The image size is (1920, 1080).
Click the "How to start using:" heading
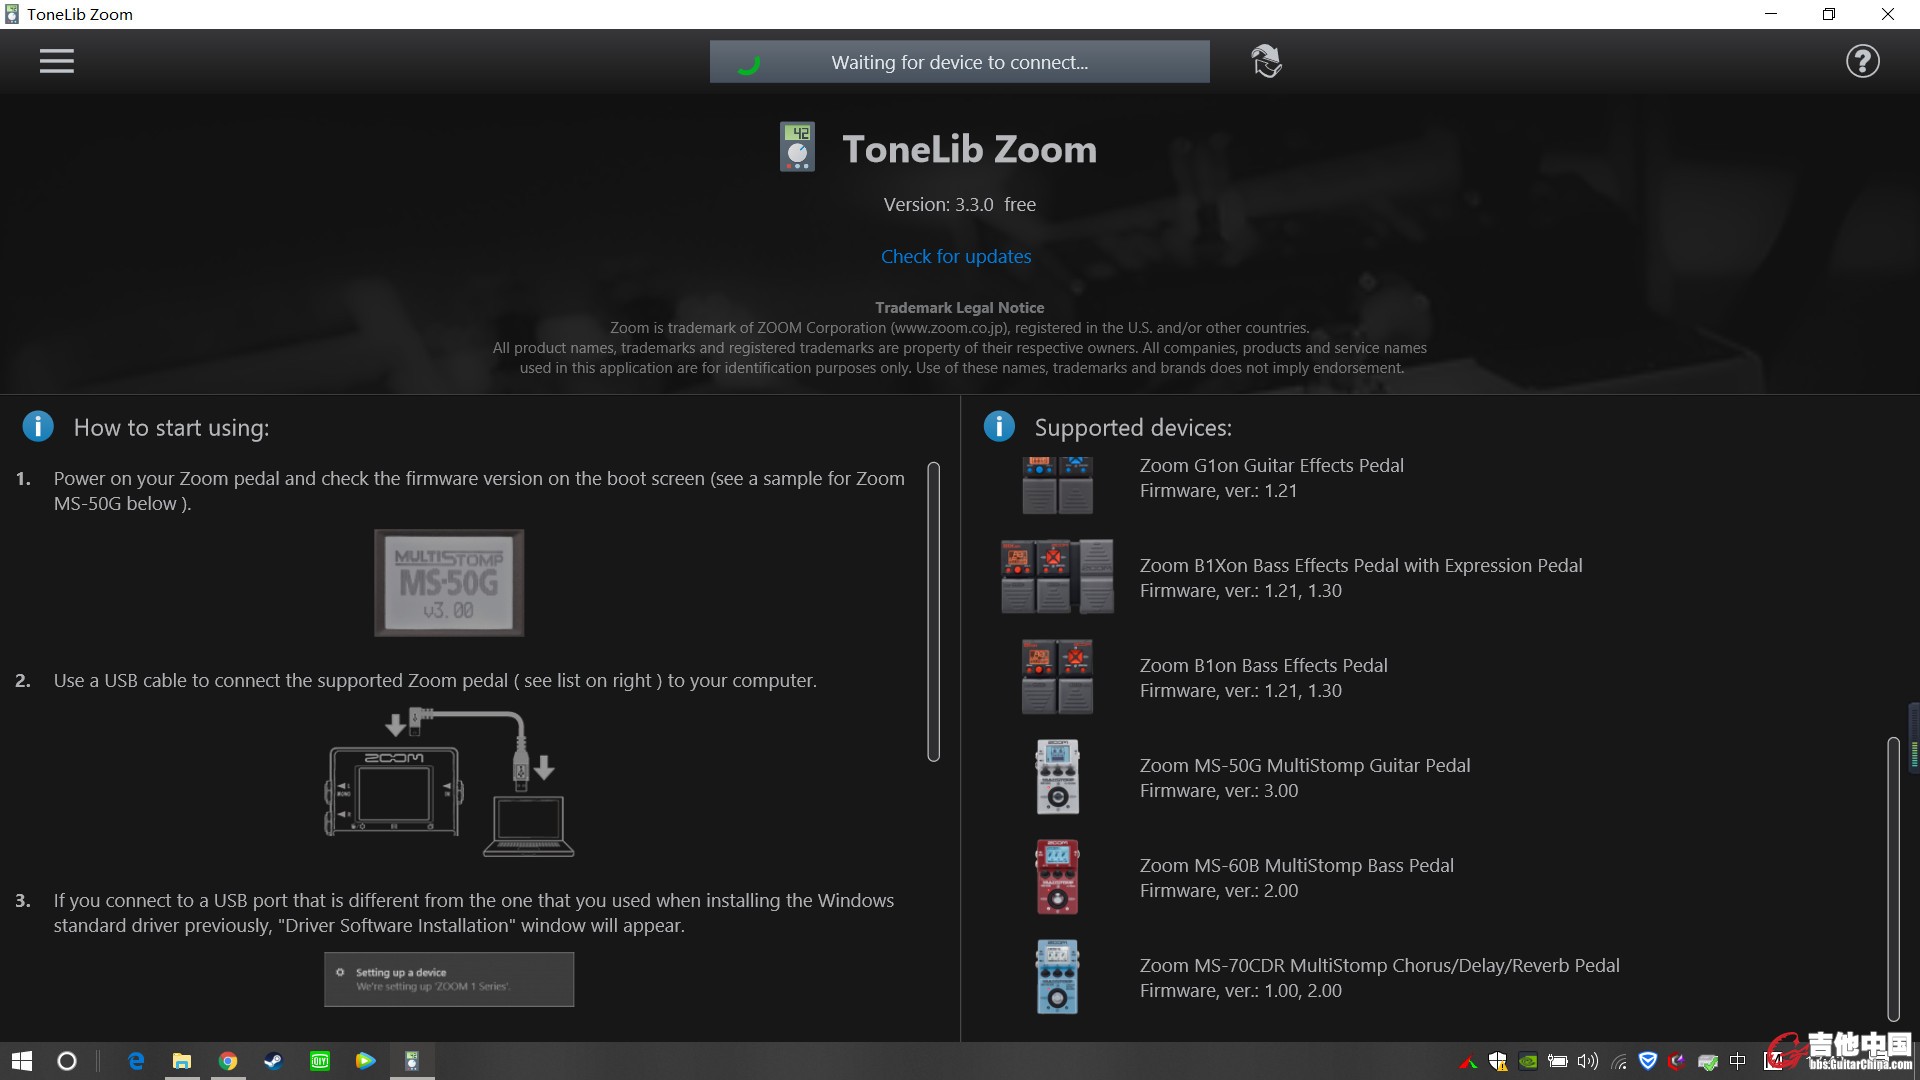click(x=171, y=427)
